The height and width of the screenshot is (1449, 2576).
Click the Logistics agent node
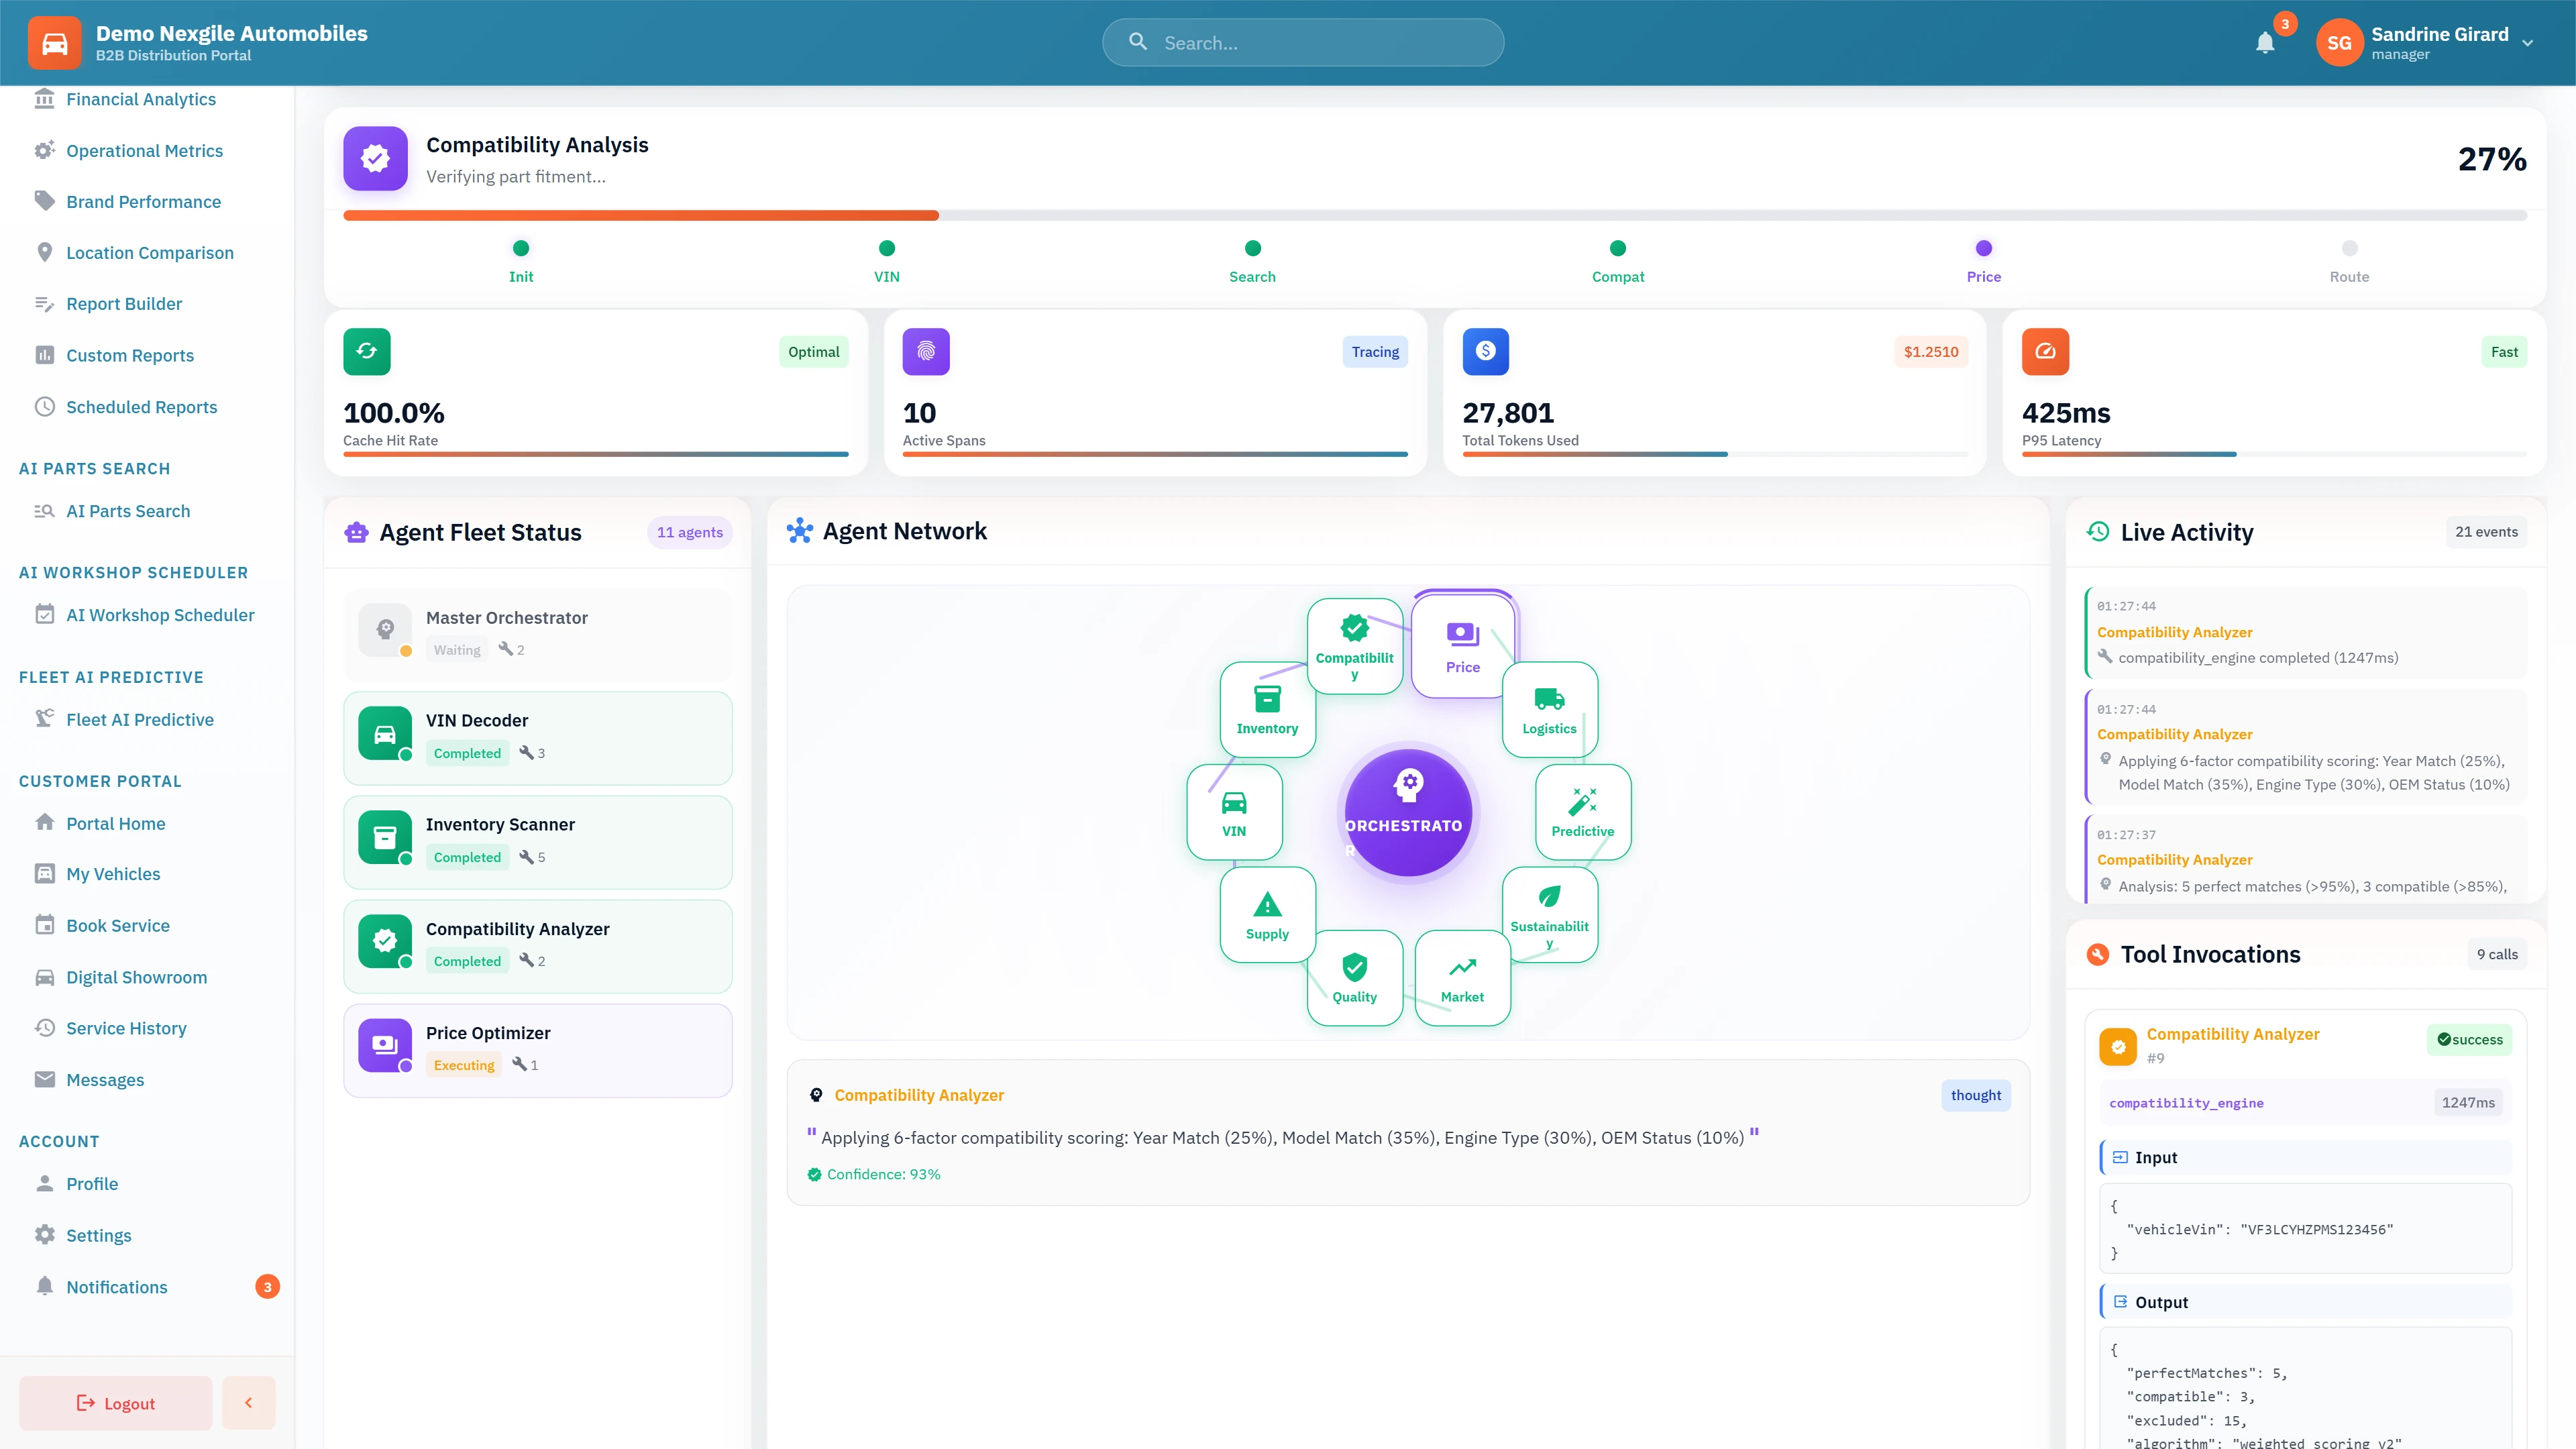1549,710
